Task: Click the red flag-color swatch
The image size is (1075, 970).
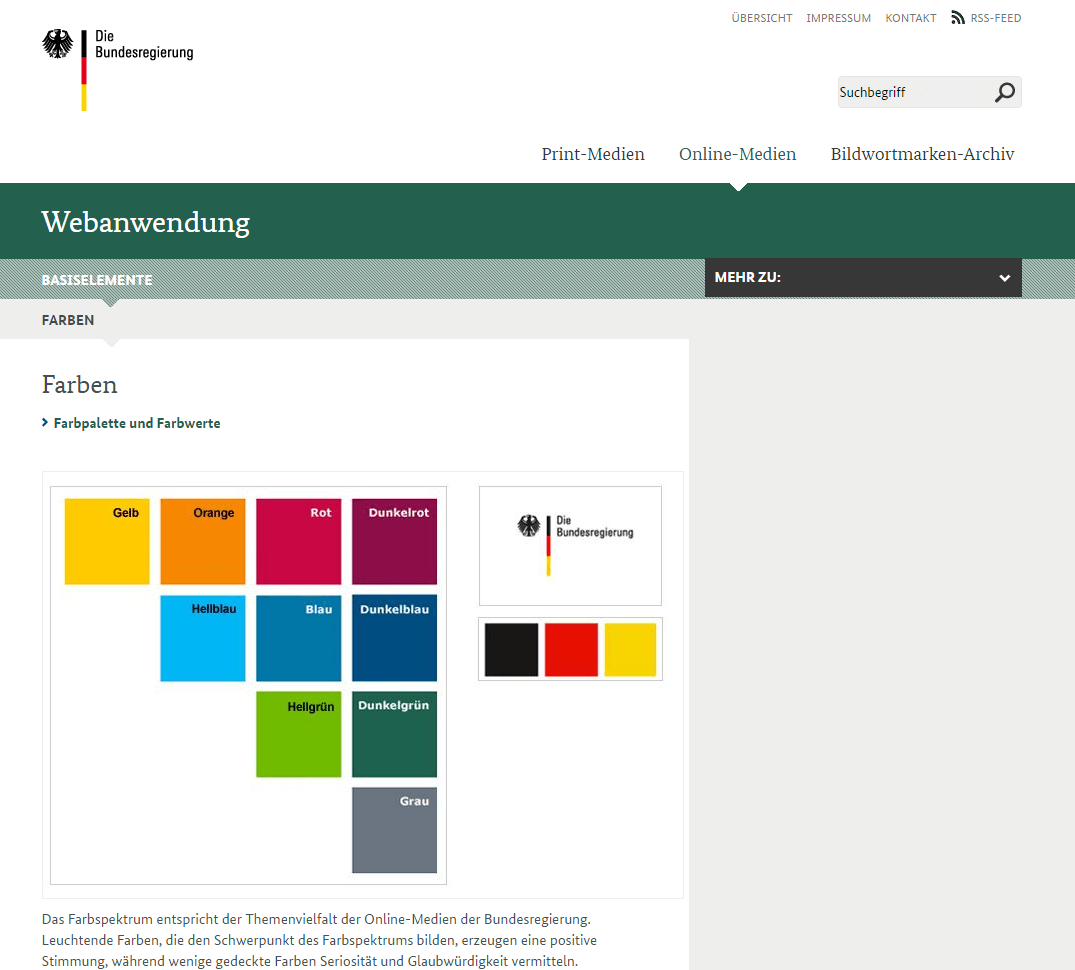Action: click(571, 650)
